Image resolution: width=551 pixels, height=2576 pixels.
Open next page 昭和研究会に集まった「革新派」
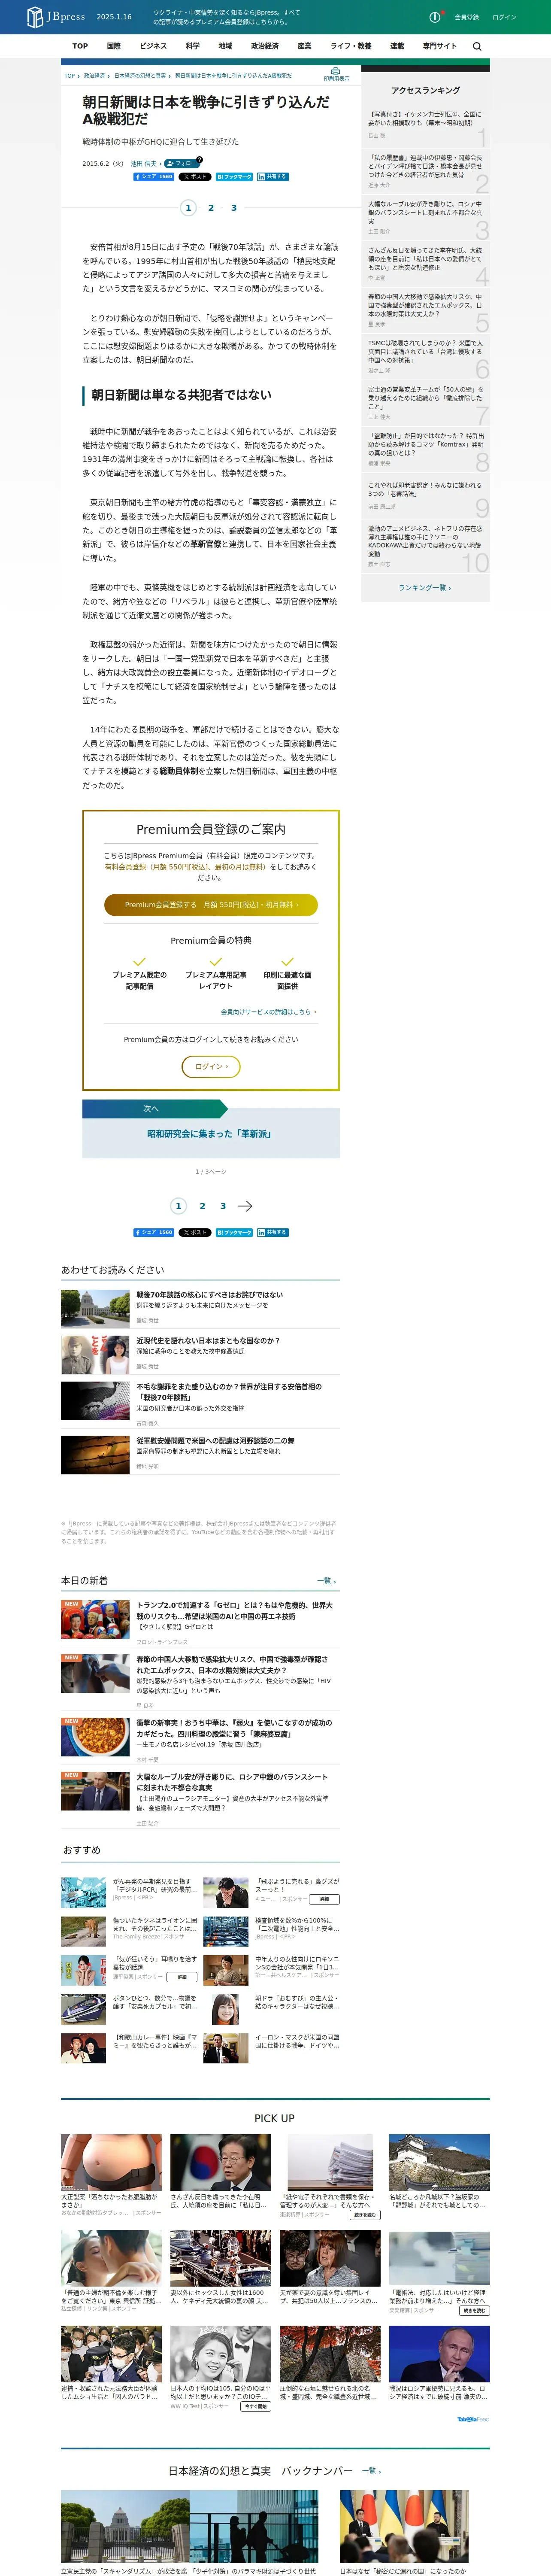tap(211, 1134)
